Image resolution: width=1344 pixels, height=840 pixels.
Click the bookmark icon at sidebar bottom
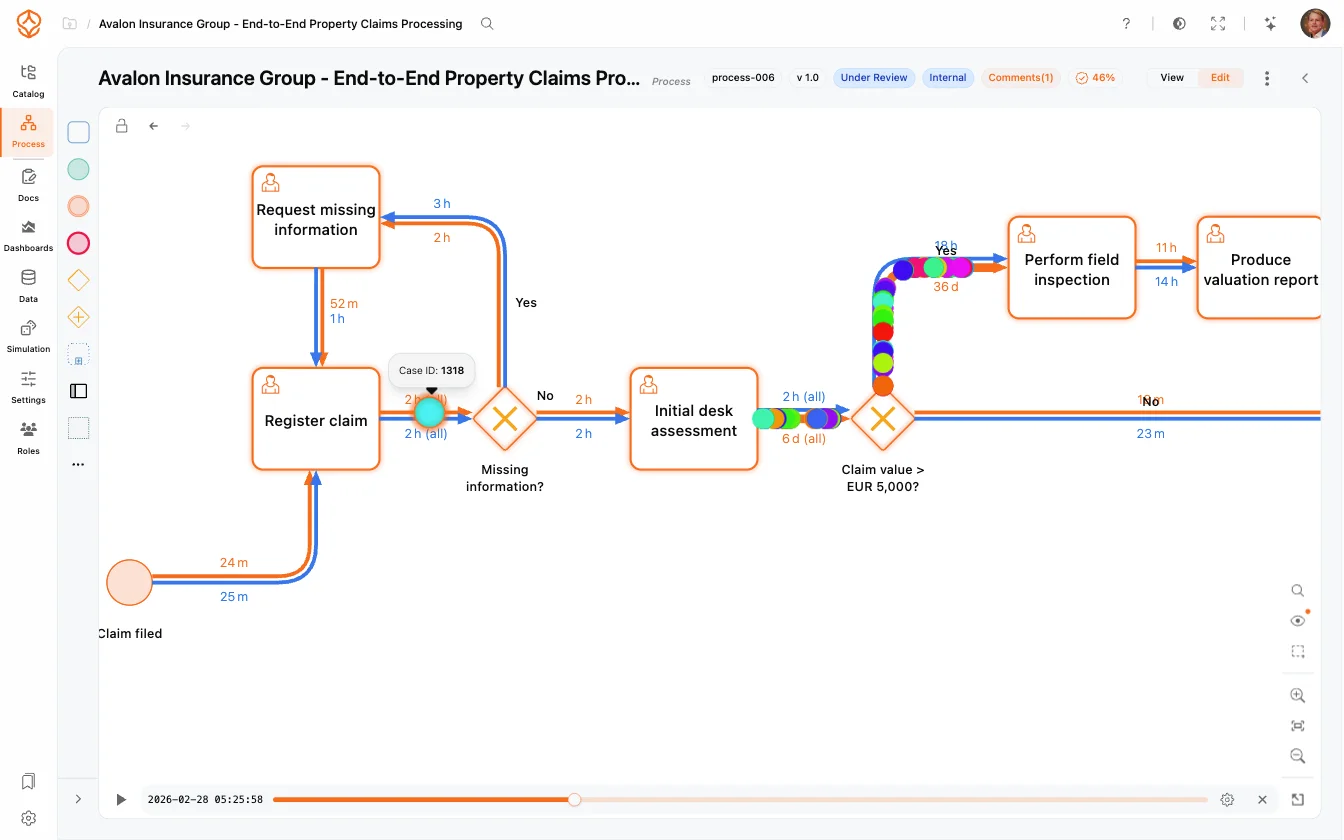tap(28, 781)
